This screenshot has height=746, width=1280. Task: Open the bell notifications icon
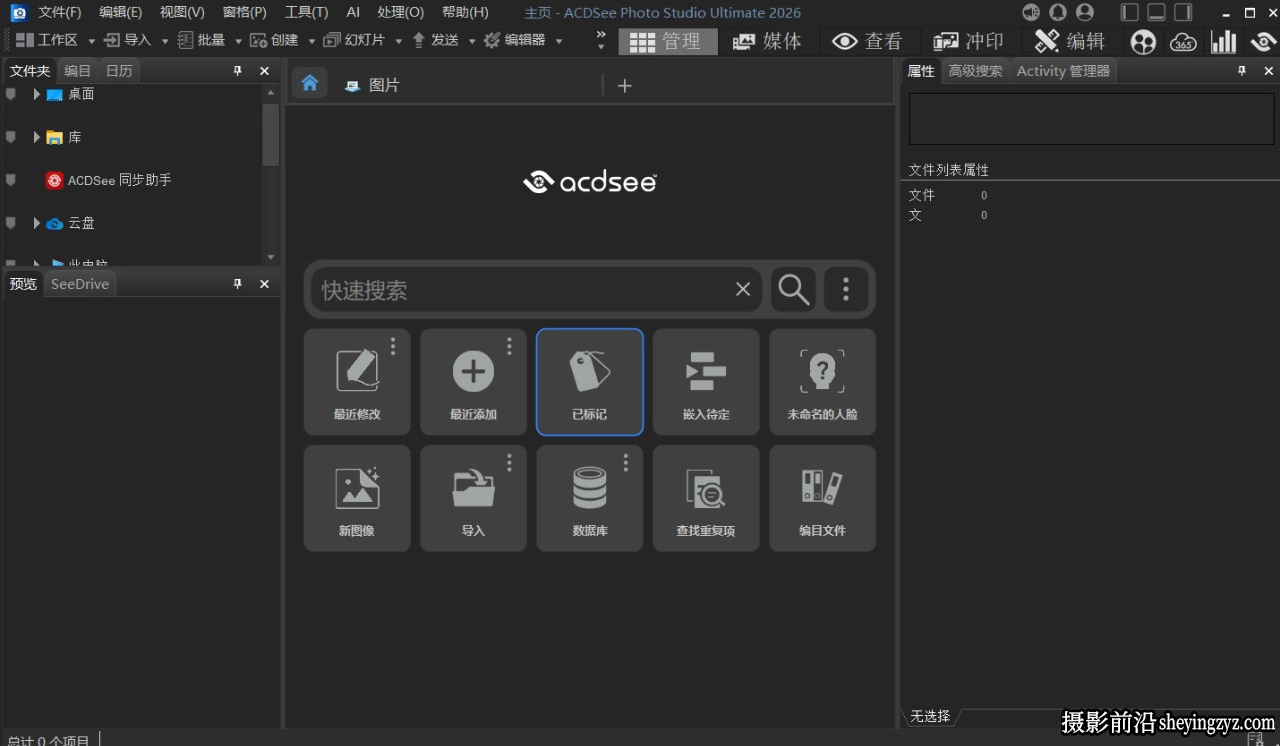coord(1057,12)
